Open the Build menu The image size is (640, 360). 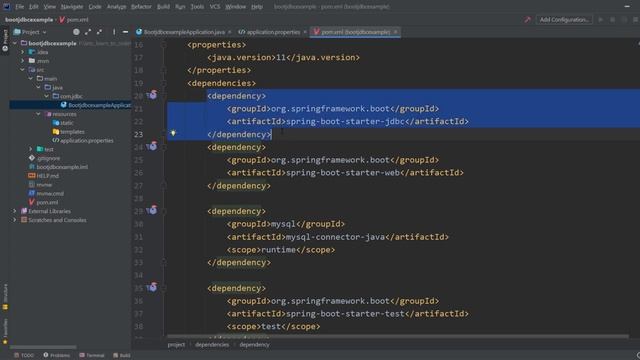(163, 7)
